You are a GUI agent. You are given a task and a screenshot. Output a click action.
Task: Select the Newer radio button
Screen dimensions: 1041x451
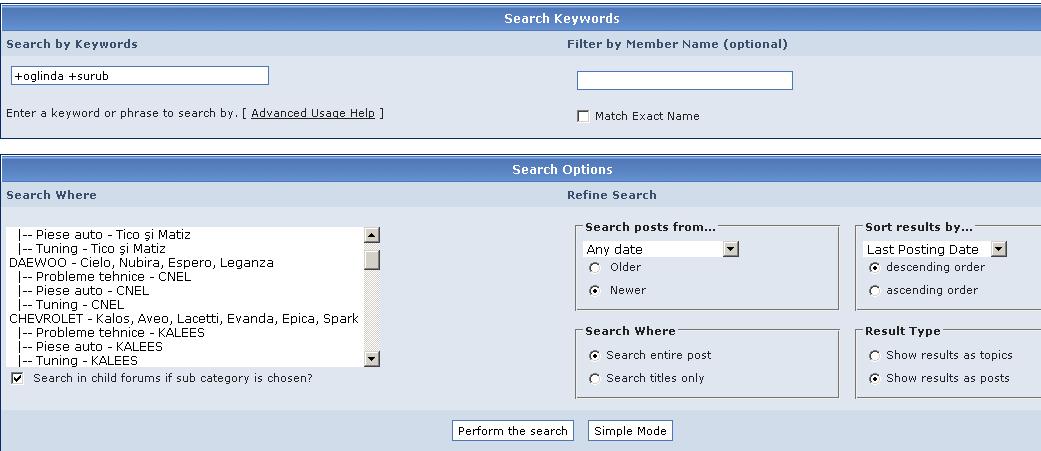595,291
